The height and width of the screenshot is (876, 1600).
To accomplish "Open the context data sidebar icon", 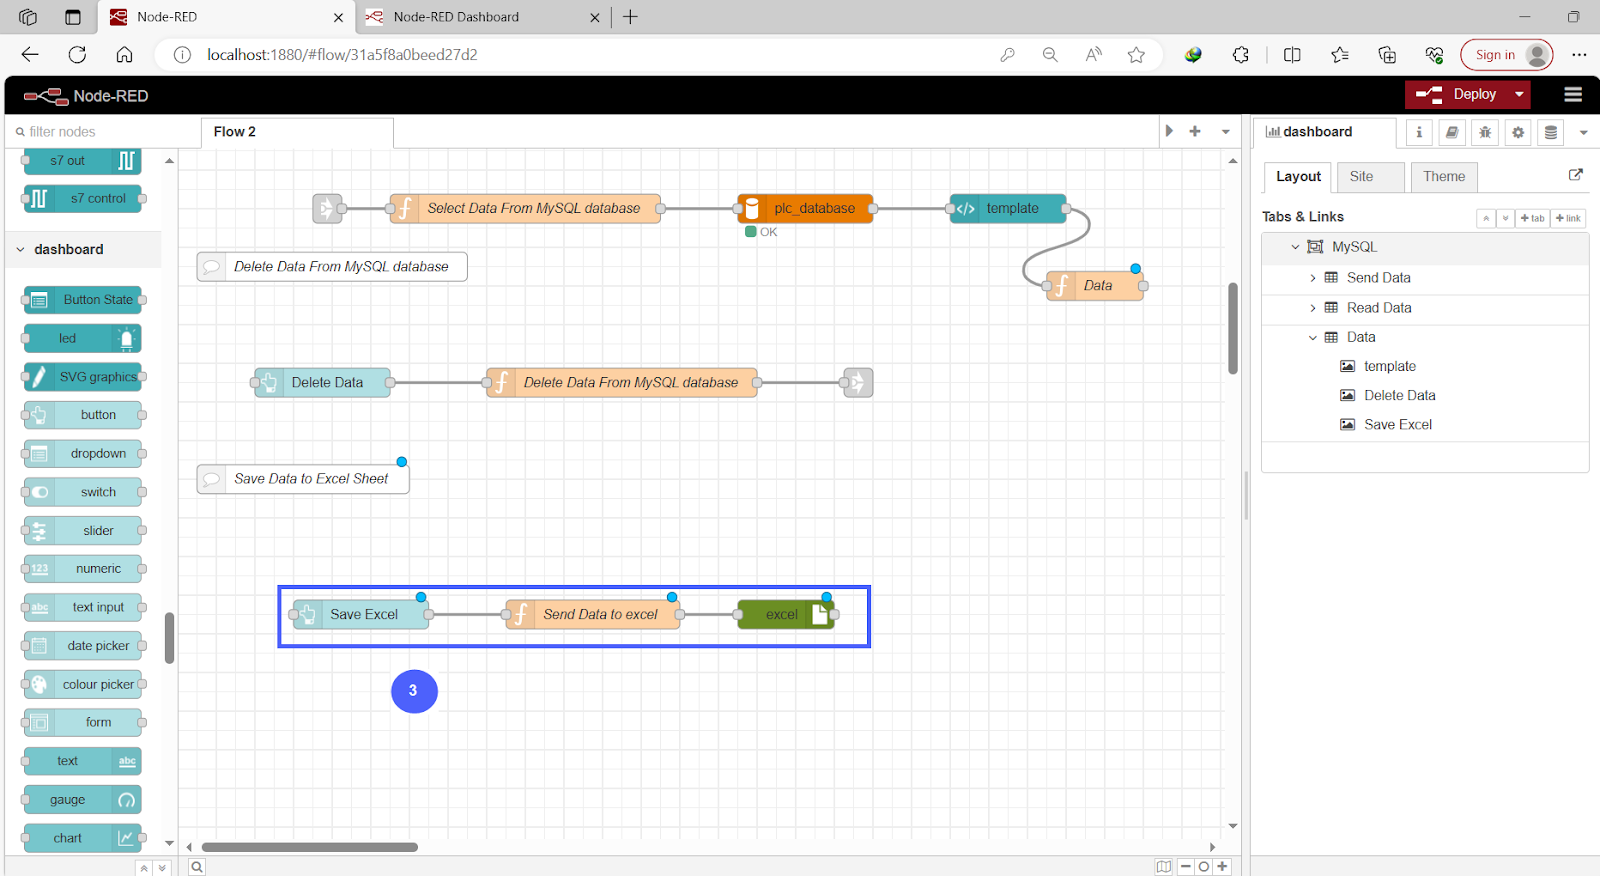I will 1551,132.
